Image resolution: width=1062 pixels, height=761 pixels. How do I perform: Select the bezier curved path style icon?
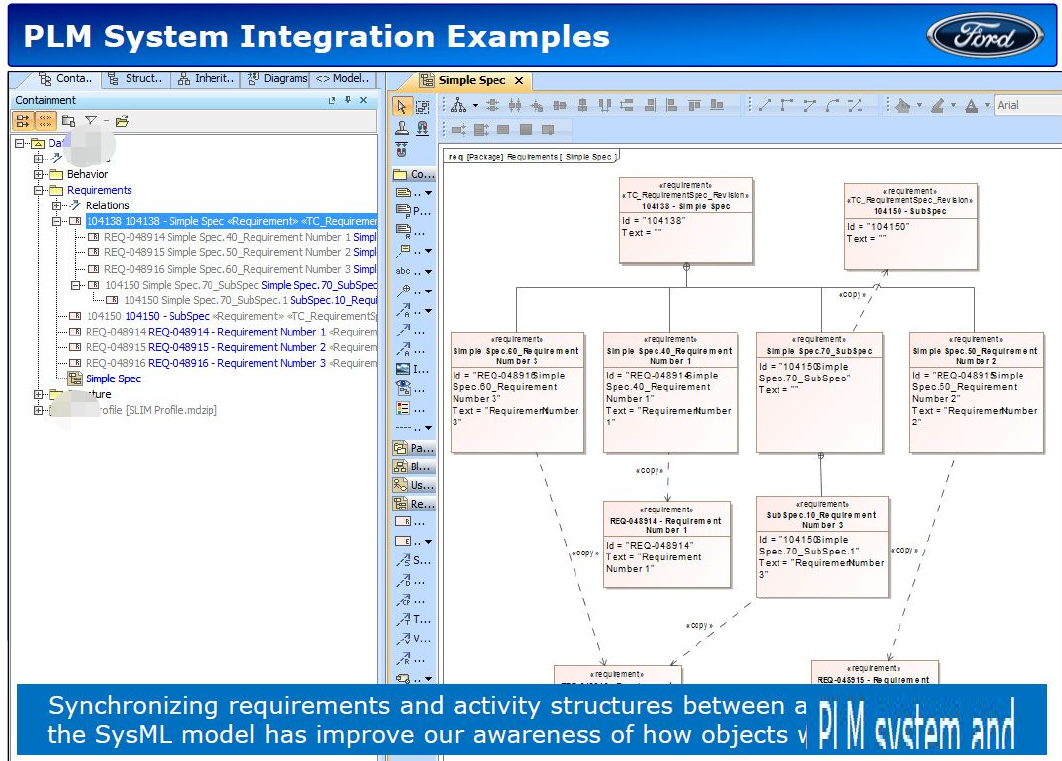(x=832, y=105)
